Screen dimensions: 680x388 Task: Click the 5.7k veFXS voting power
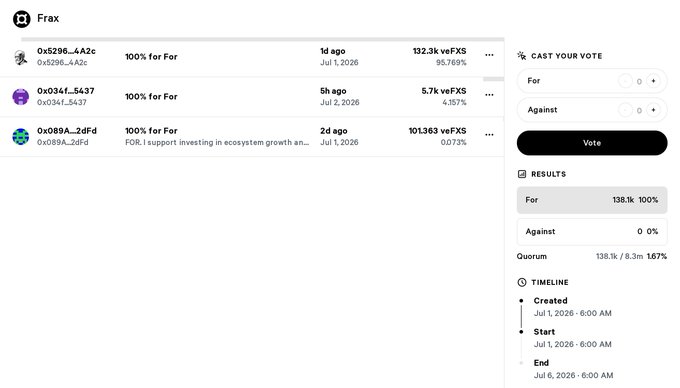(444, 91)
